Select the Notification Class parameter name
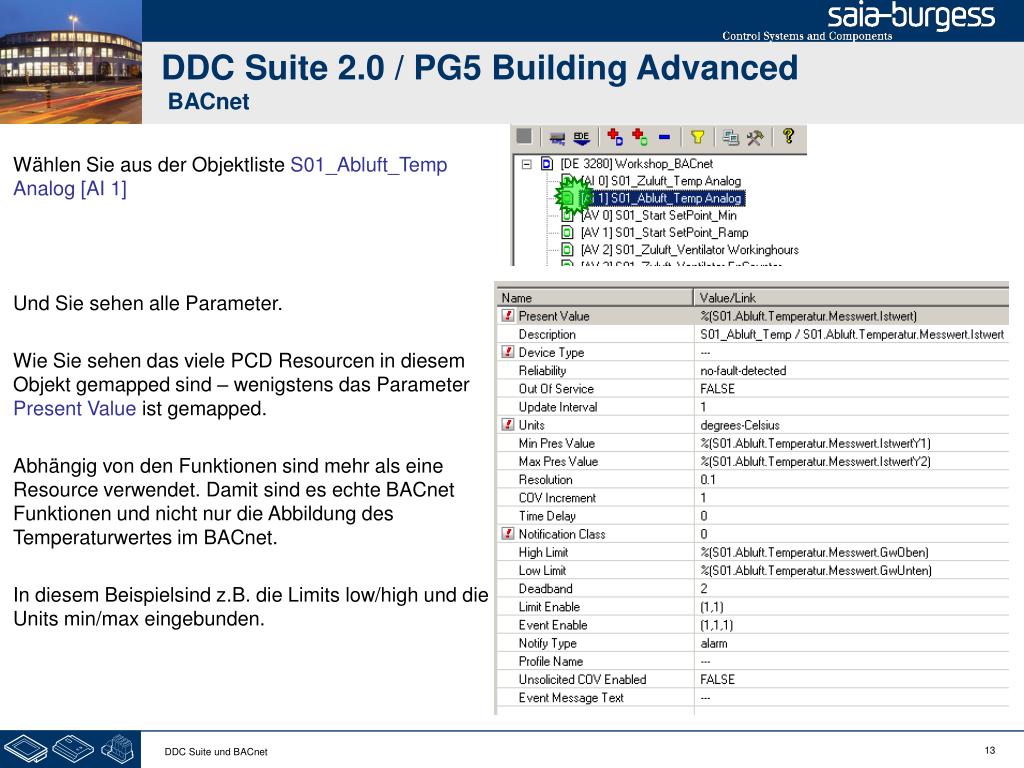 [x=562, y=534]
